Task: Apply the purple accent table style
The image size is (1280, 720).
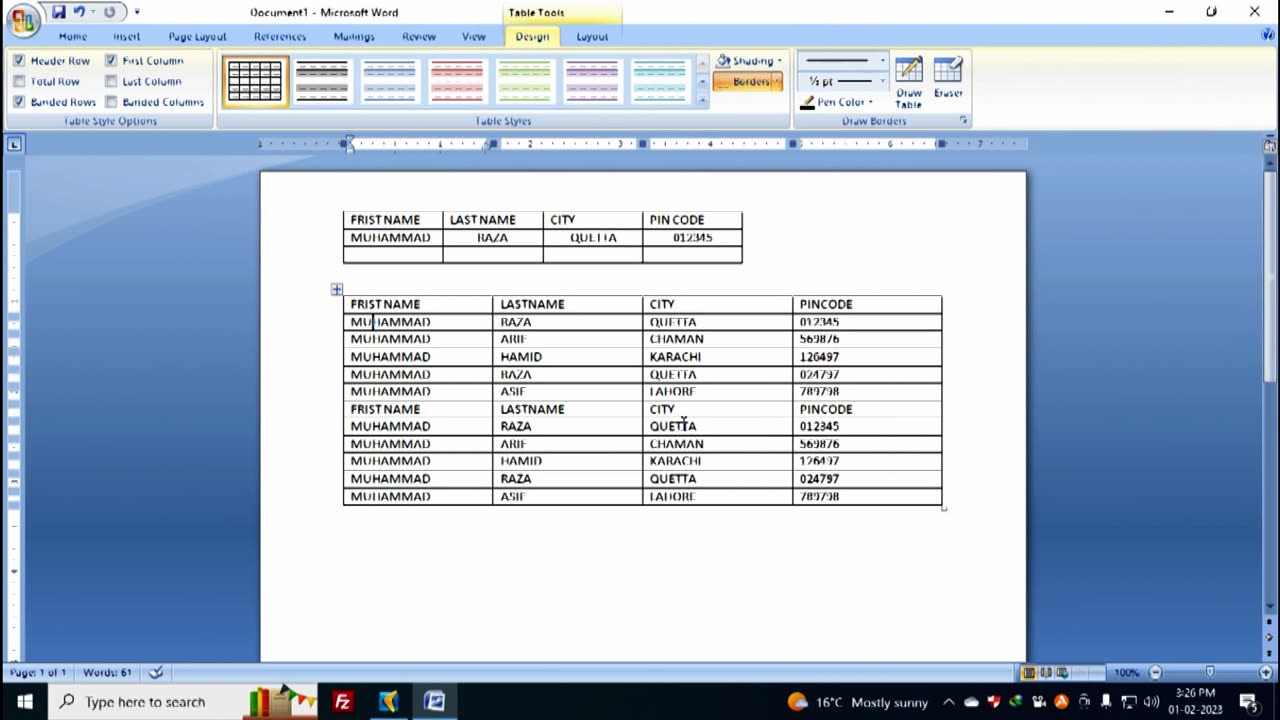Action: coord(592,81)
